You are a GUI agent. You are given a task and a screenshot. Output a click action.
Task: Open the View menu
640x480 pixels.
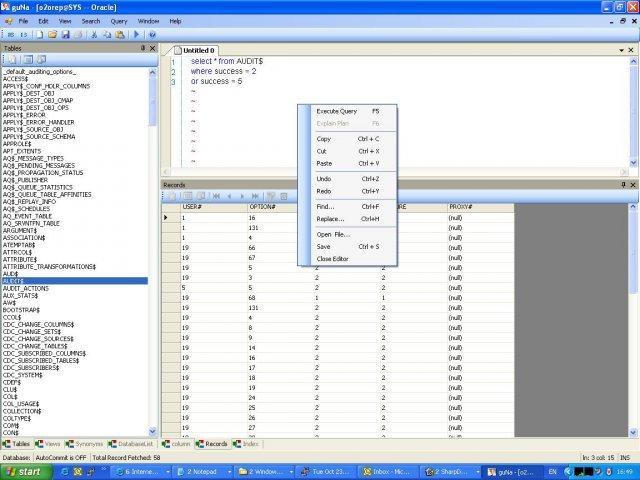pos(65,21)
